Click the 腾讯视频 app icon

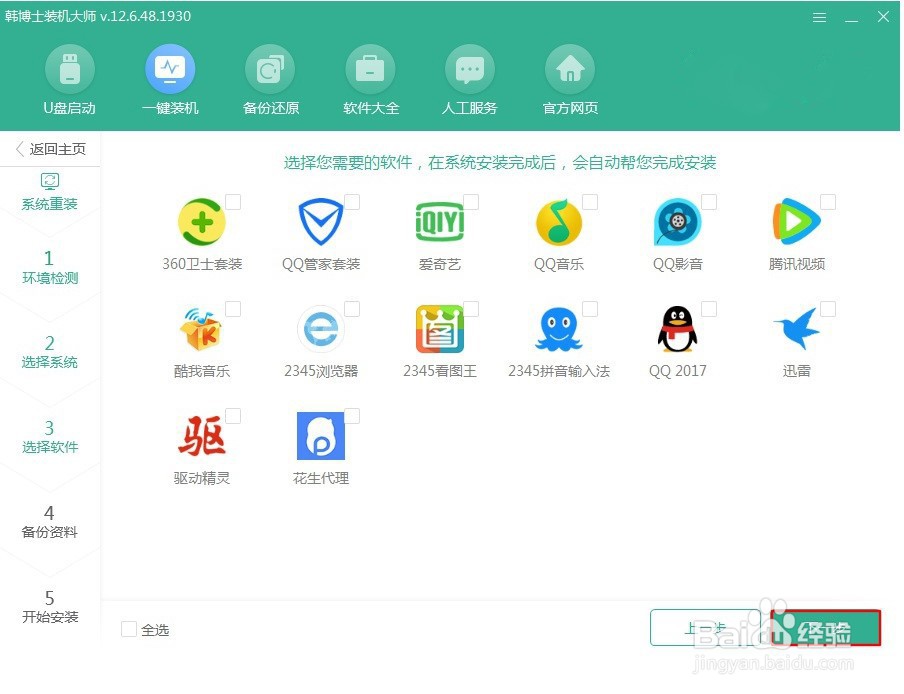pyautogui.click(x=796, y=221)
